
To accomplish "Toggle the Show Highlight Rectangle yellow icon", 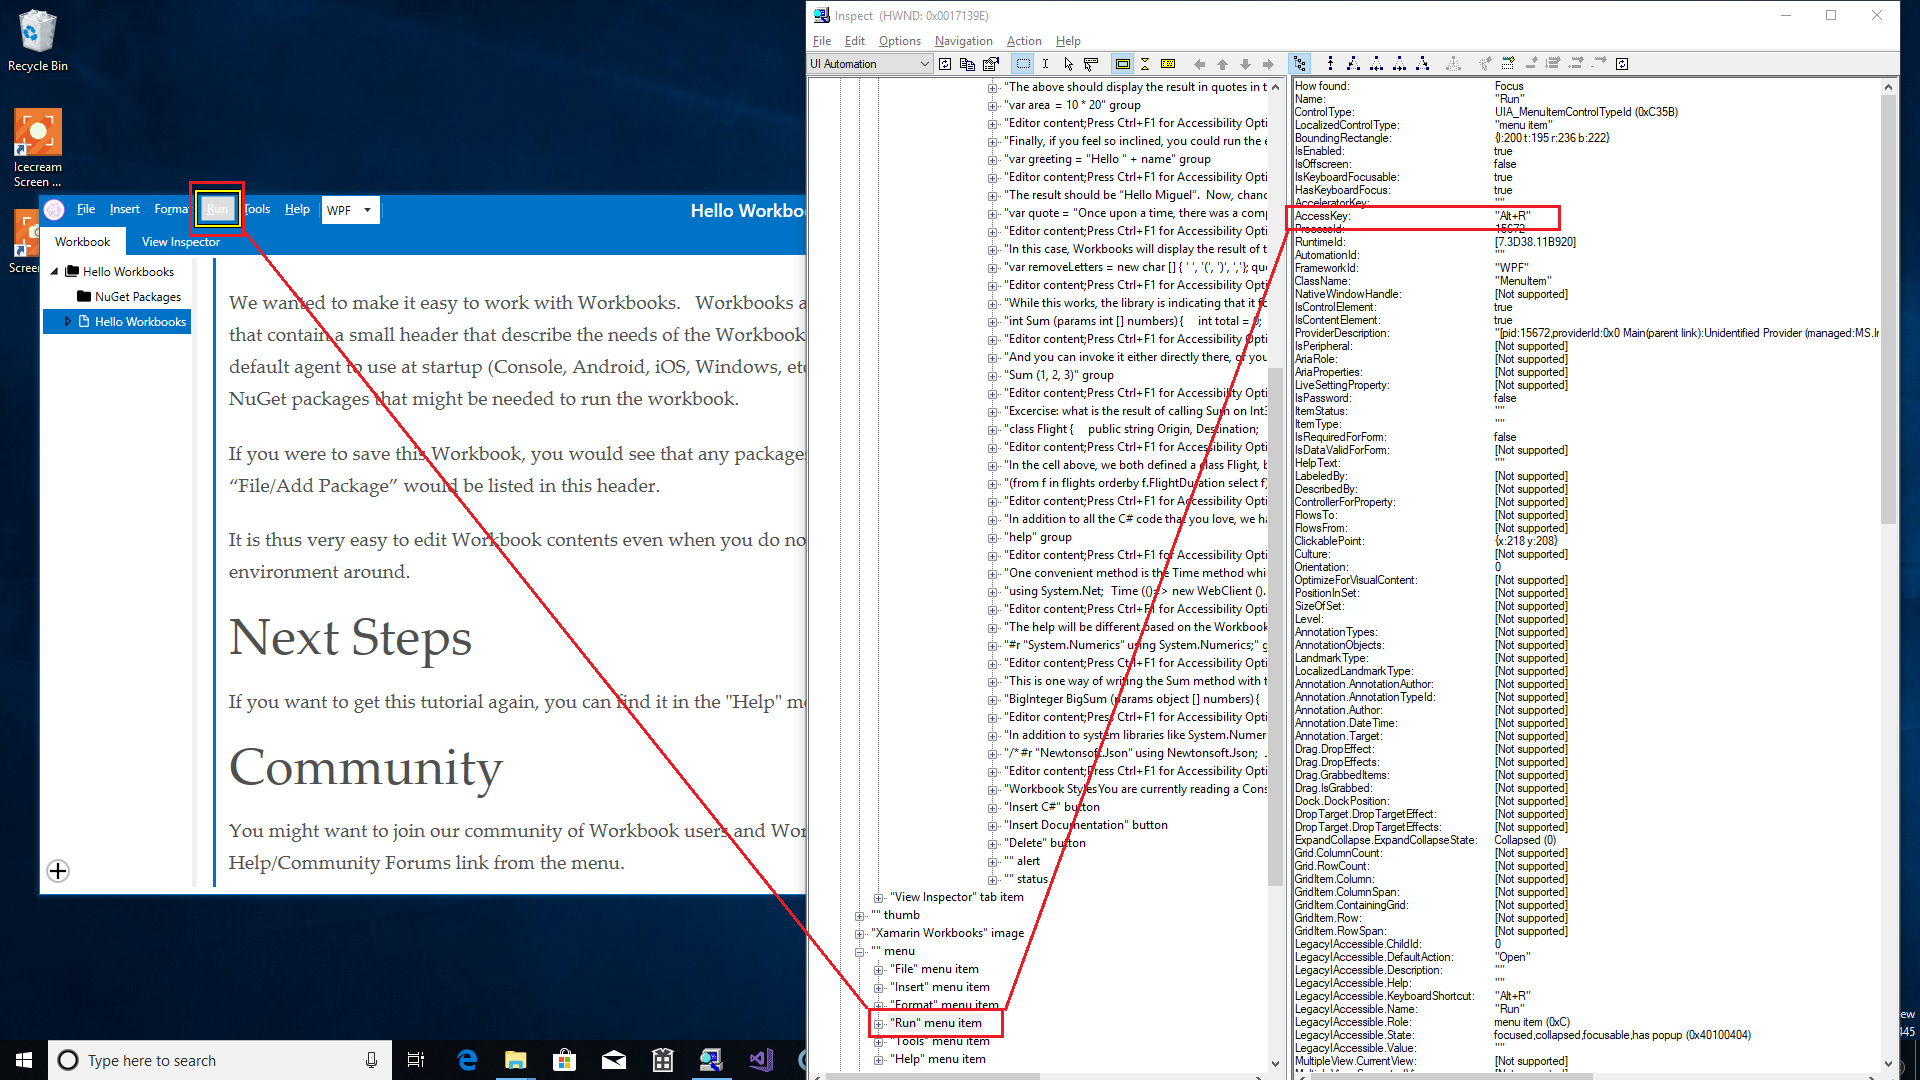I will point(1122,63).
